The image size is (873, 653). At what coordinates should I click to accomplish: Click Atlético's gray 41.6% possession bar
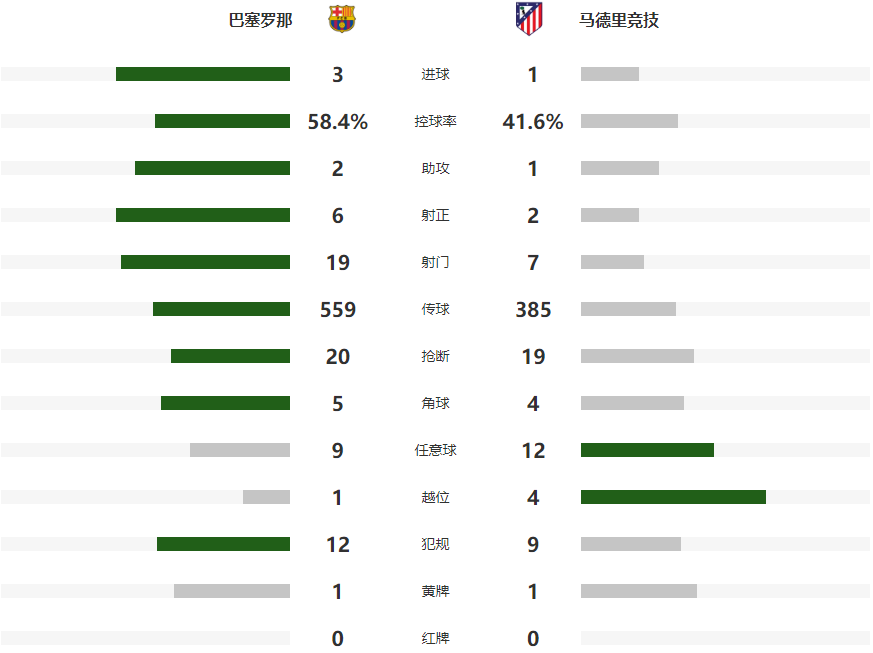pyautogui.click(x=629, y=121)
